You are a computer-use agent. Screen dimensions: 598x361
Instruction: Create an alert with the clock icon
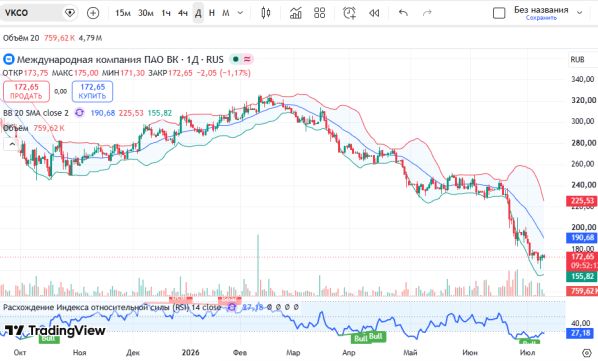point(349,13)
